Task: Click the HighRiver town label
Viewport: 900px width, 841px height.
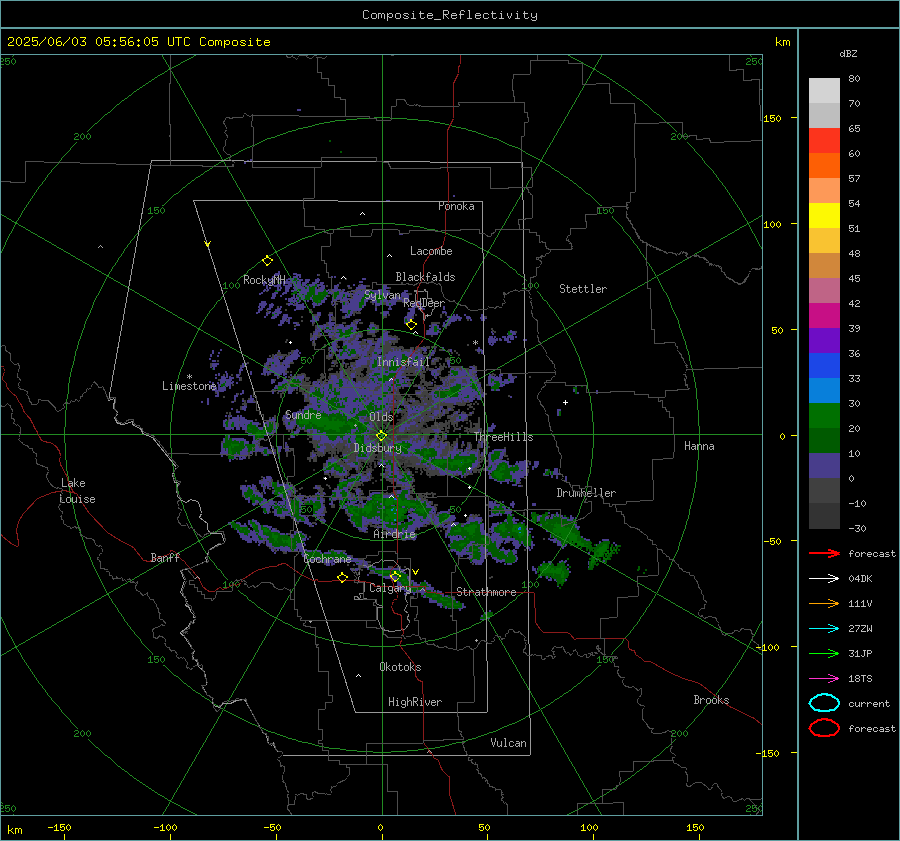Action: click(415, 702)
